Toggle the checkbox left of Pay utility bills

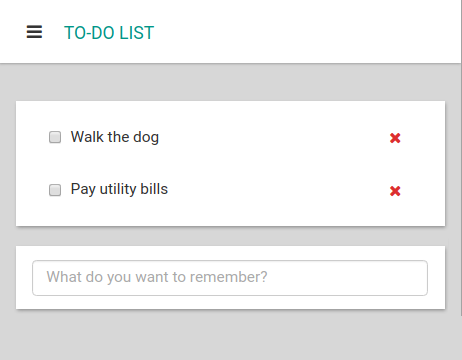(x=55, y=190)
